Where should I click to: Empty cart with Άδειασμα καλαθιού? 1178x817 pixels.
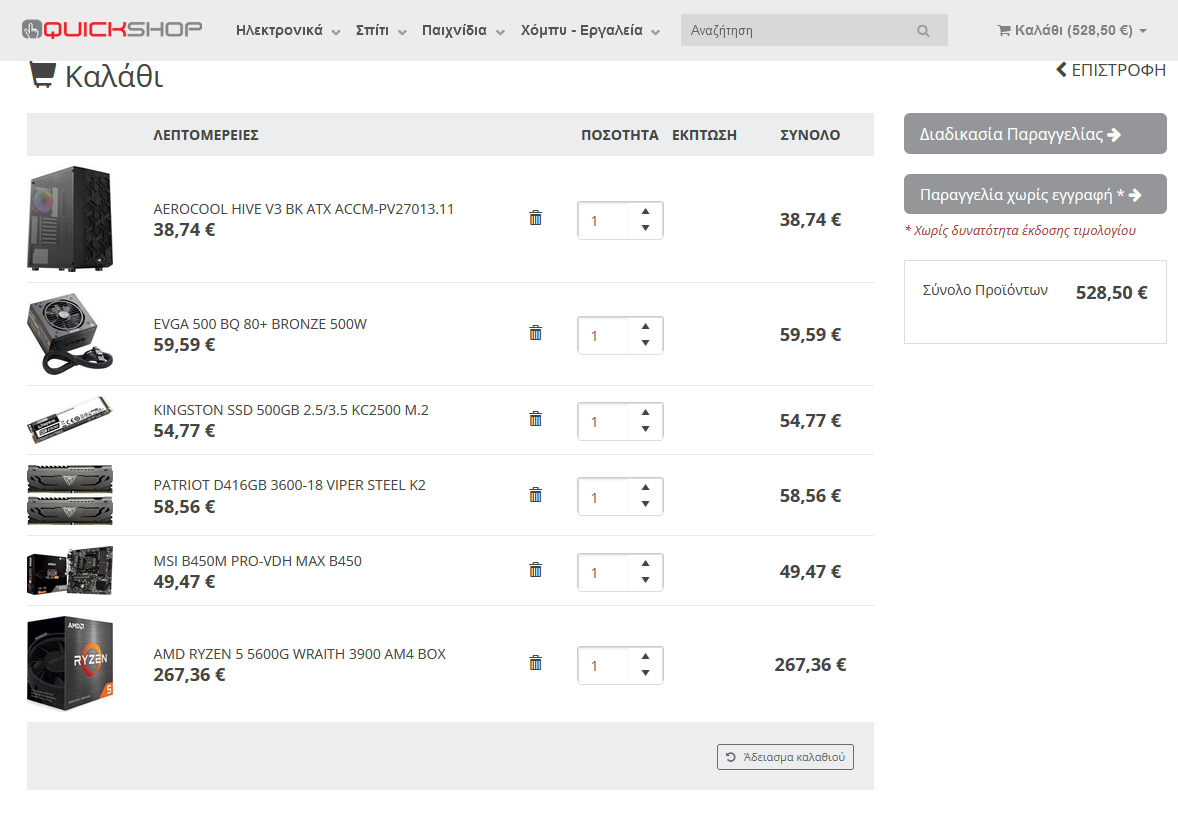pos(785,757)
